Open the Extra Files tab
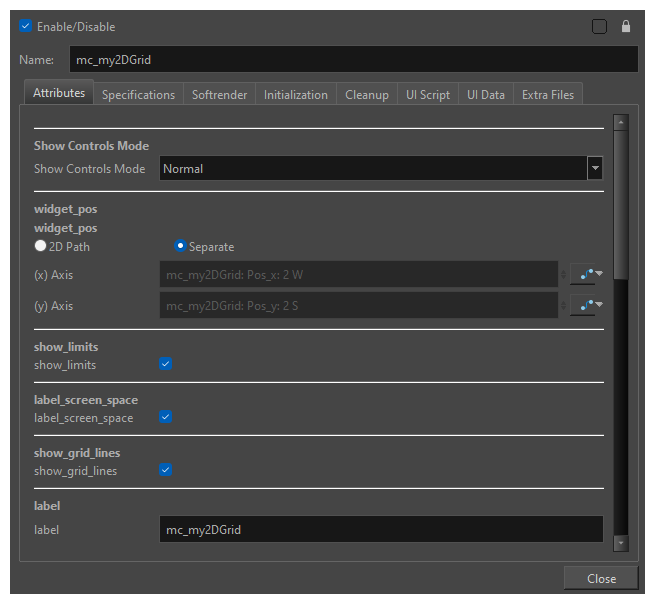The height and width of the screenshot is (604, 655). point(548,95)
